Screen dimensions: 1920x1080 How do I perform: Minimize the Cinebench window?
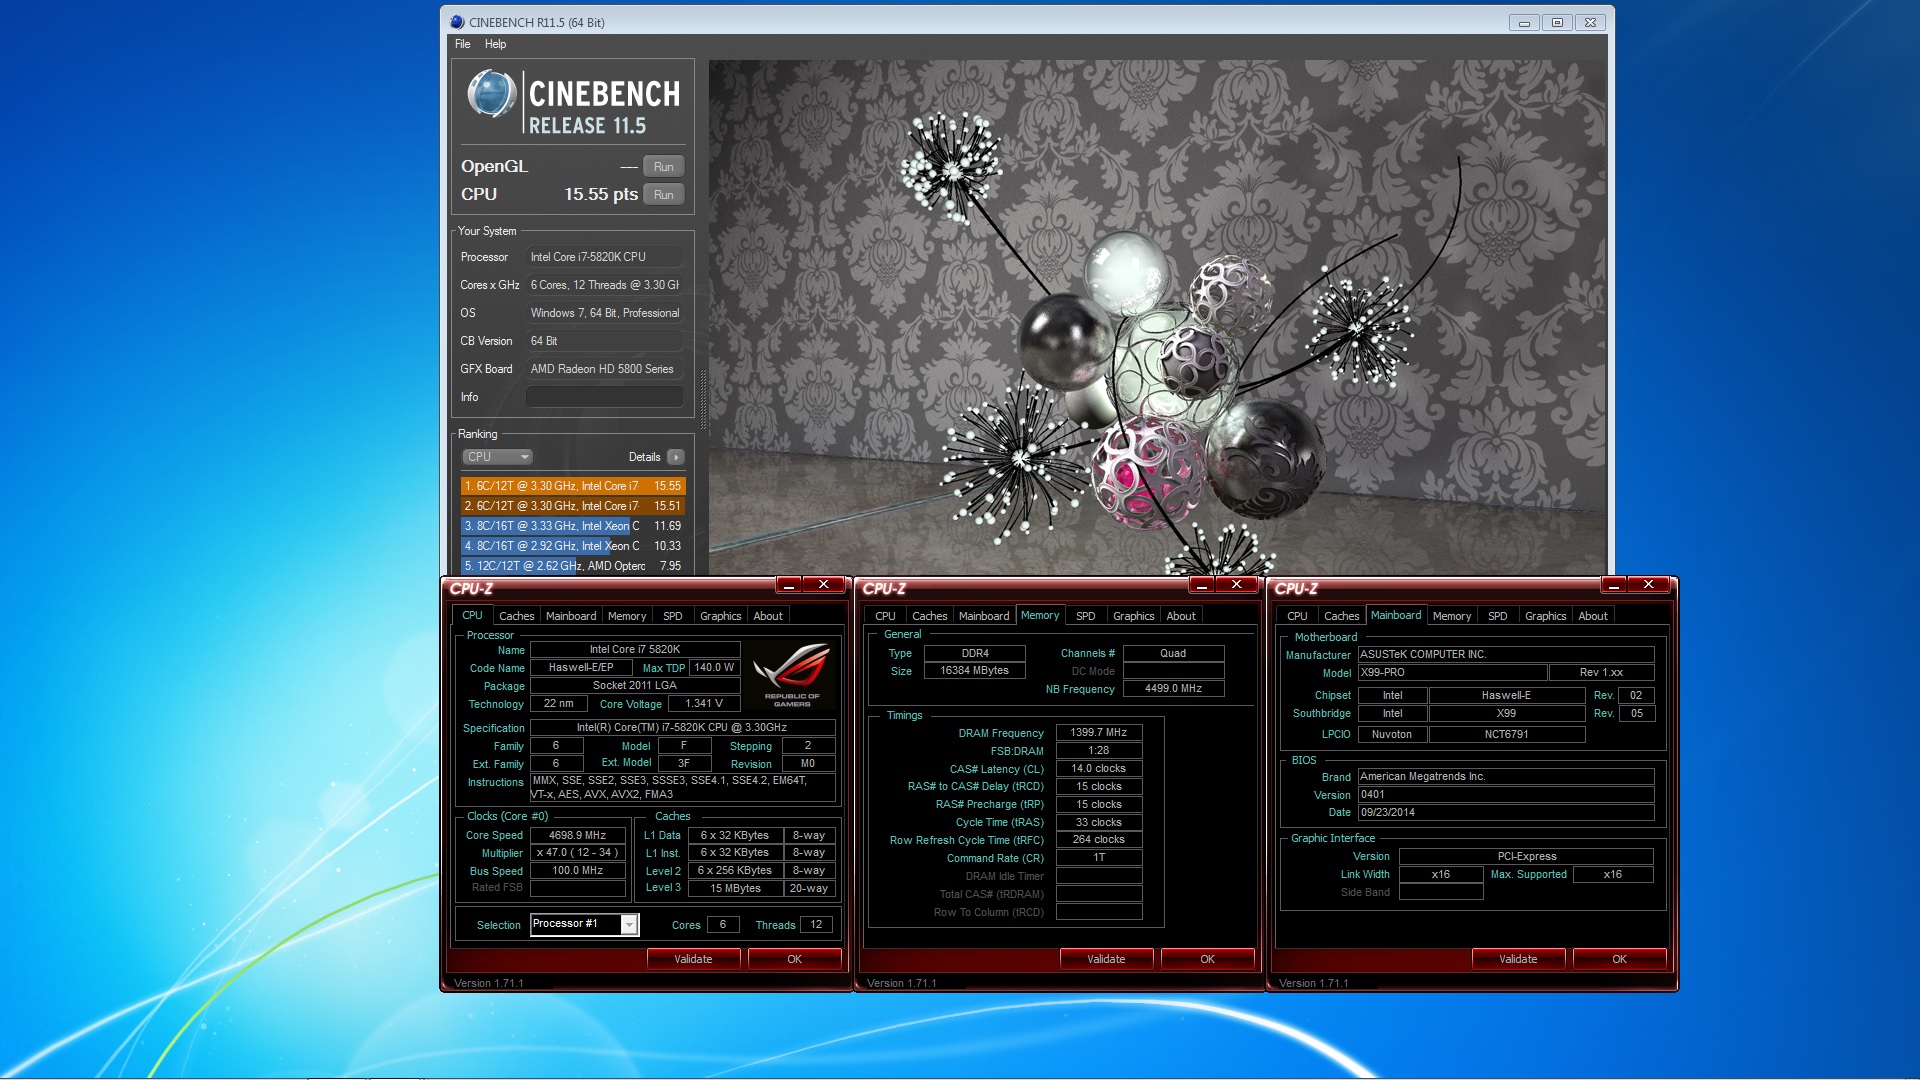tap(1524, 22)
